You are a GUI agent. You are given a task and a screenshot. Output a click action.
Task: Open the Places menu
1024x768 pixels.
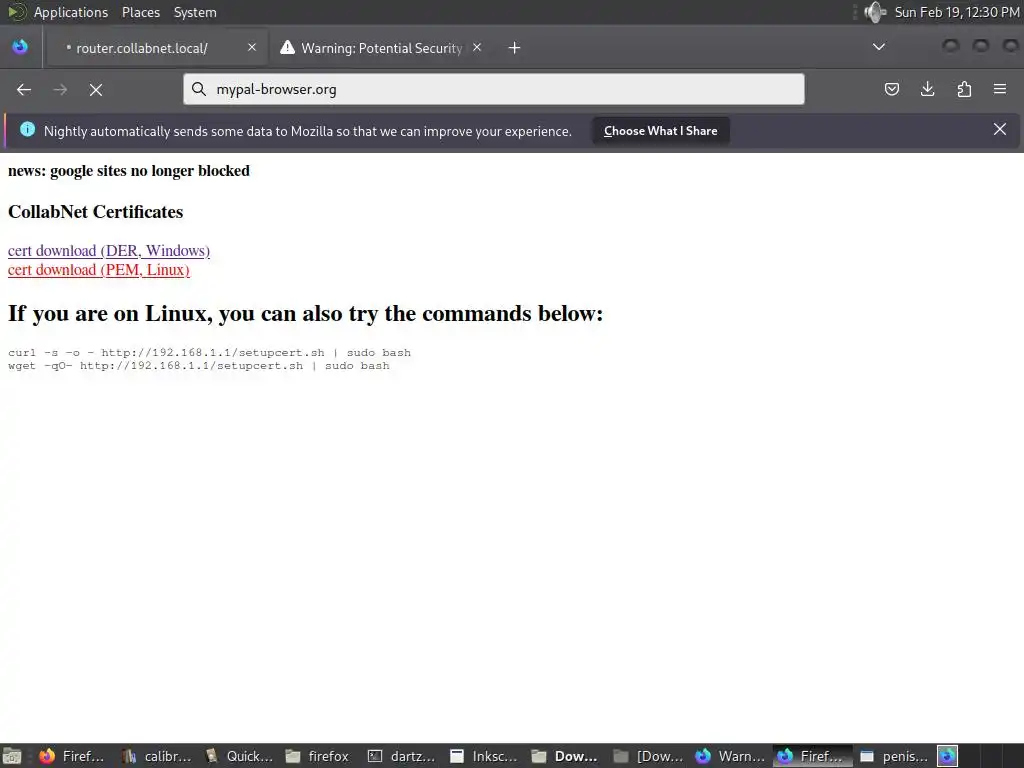pyautogui.click(x=141, y=12)
